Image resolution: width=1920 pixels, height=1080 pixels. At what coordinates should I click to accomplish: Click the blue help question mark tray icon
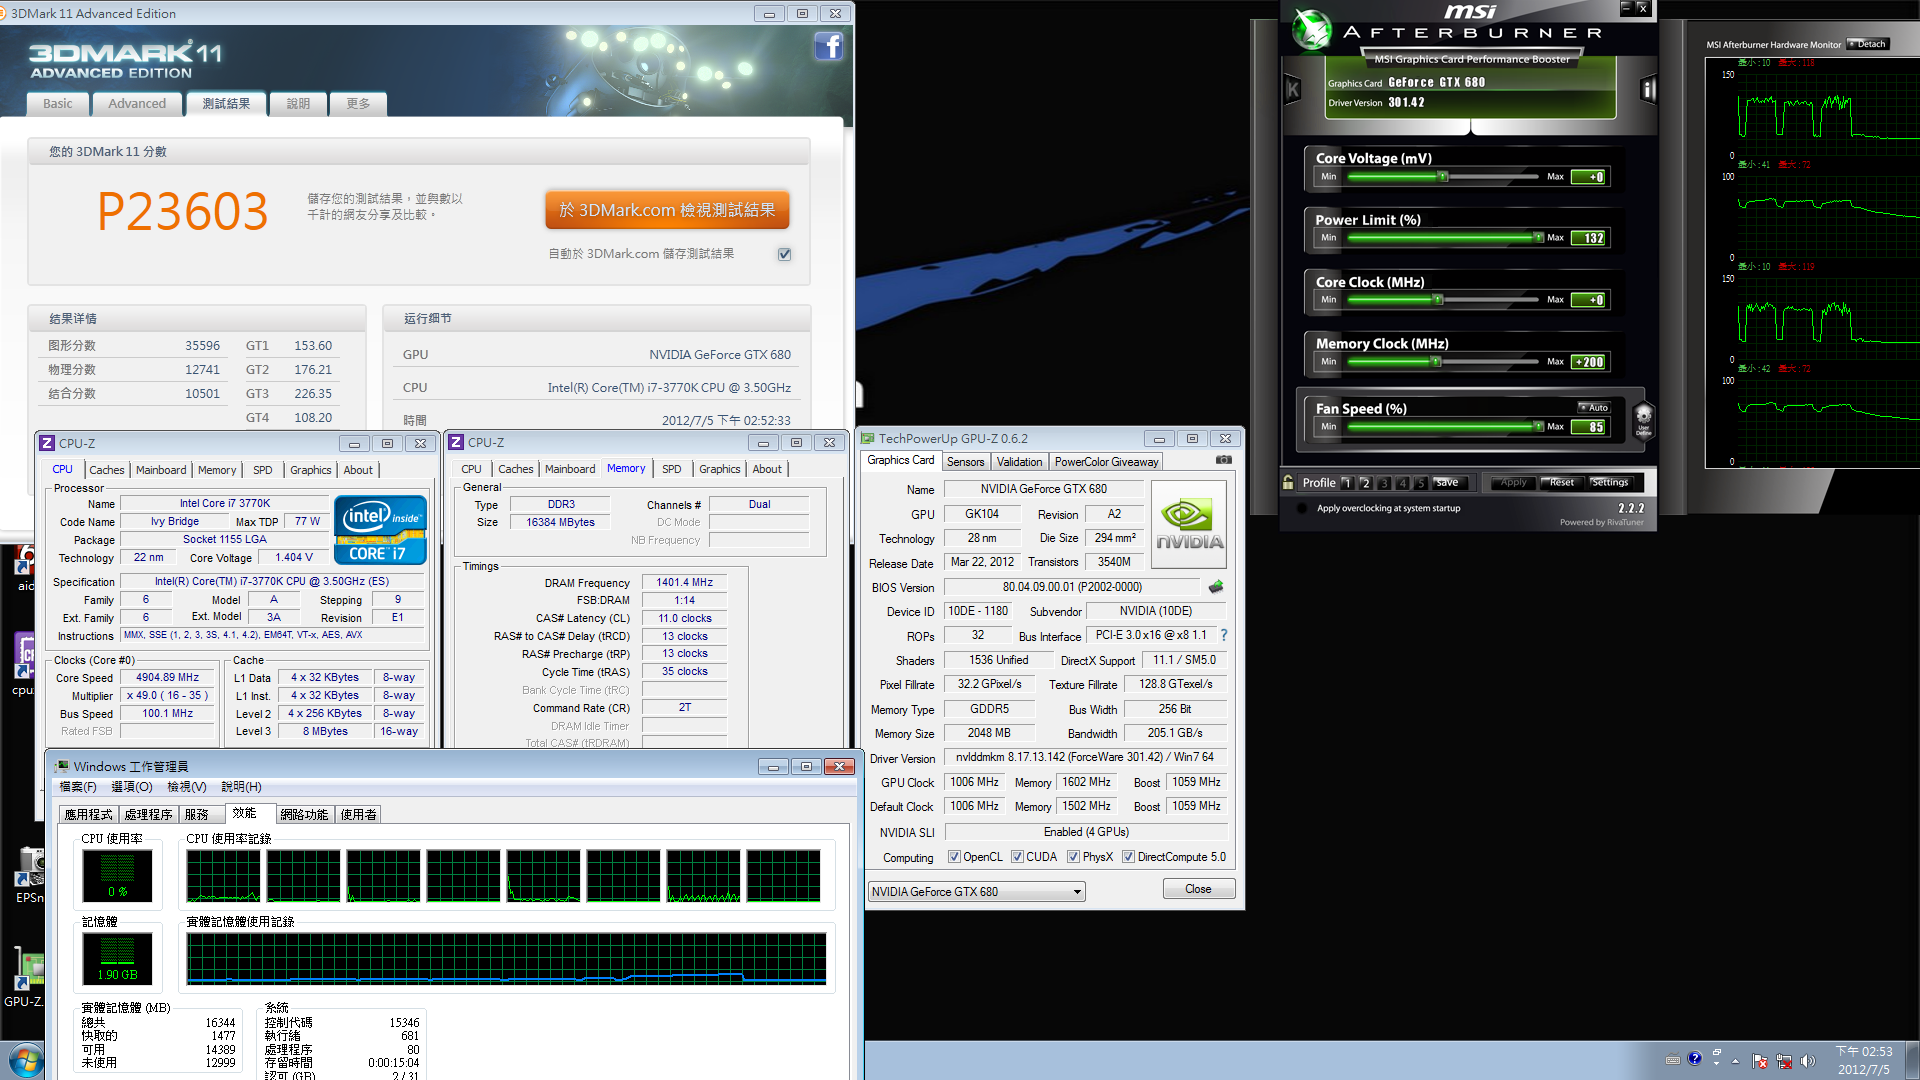coord(1694,1059)
